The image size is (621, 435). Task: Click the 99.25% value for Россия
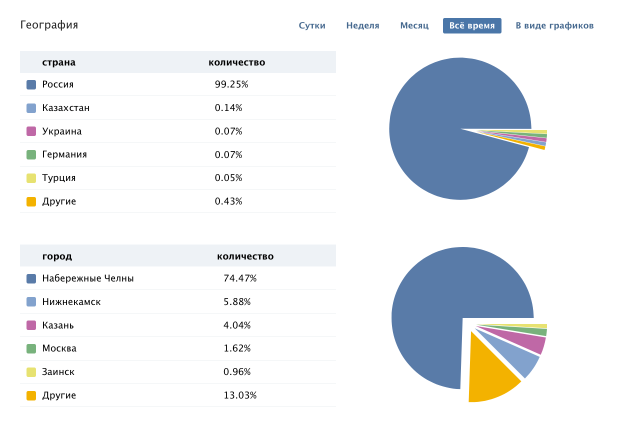[x=231, y=85]
